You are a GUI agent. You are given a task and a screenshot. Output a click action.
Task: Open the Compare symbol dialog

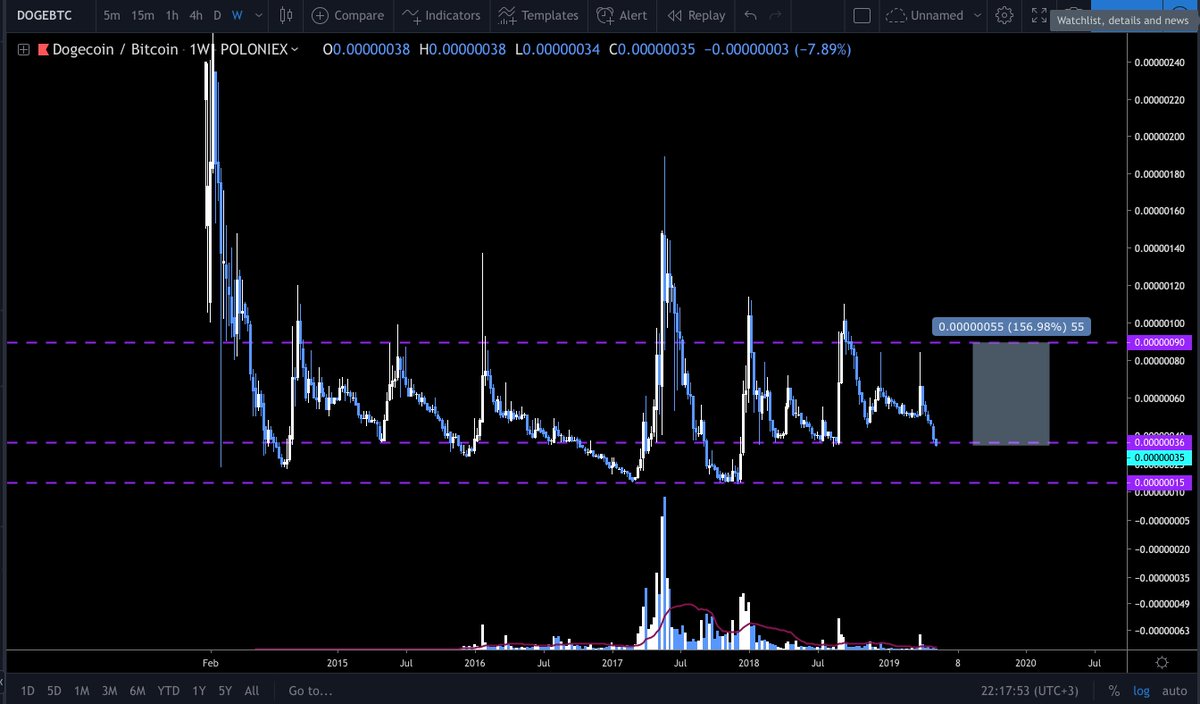point(347,15)
